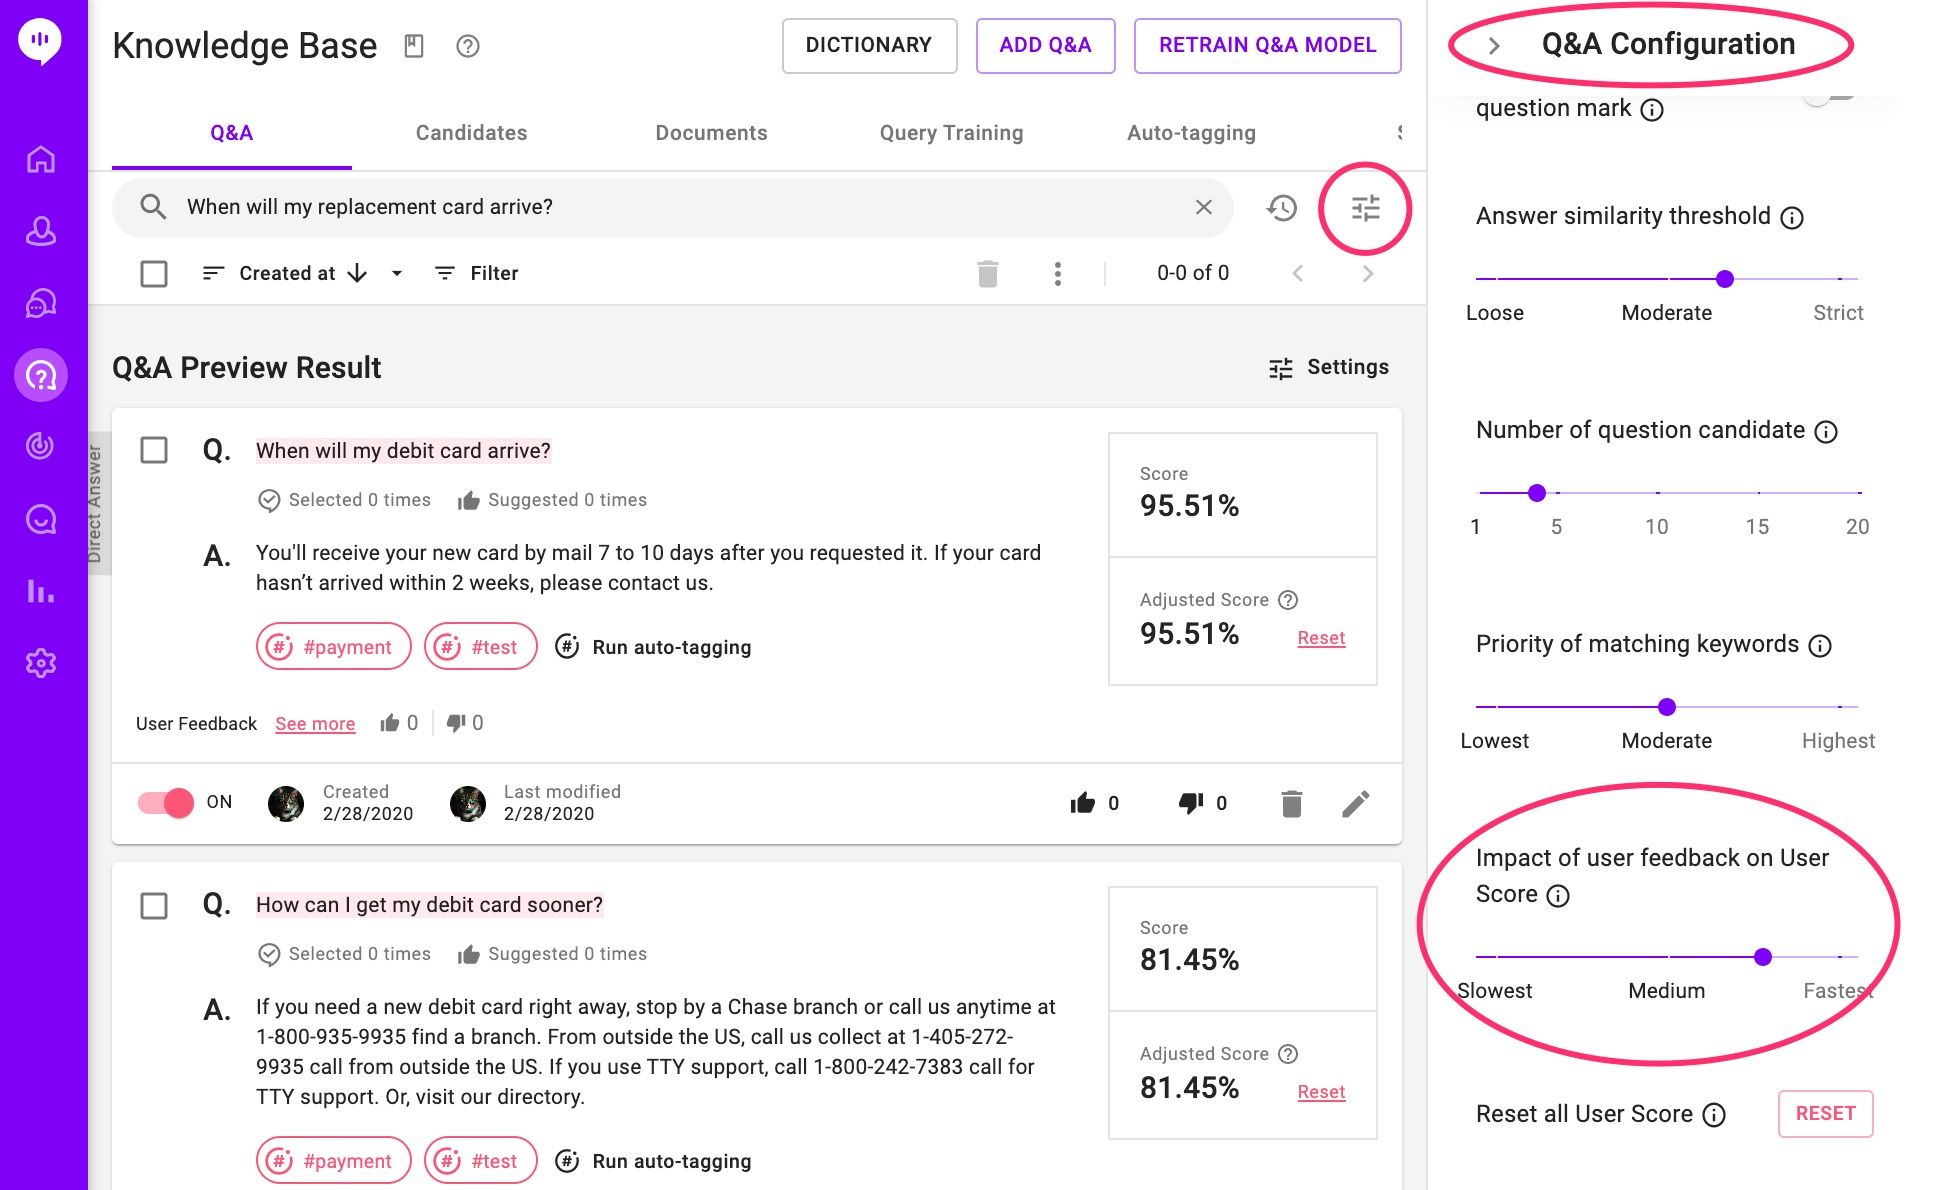Open the three-dot more options menu
Viewport: 1942px width, 1190px height.
coord(1057,274)
